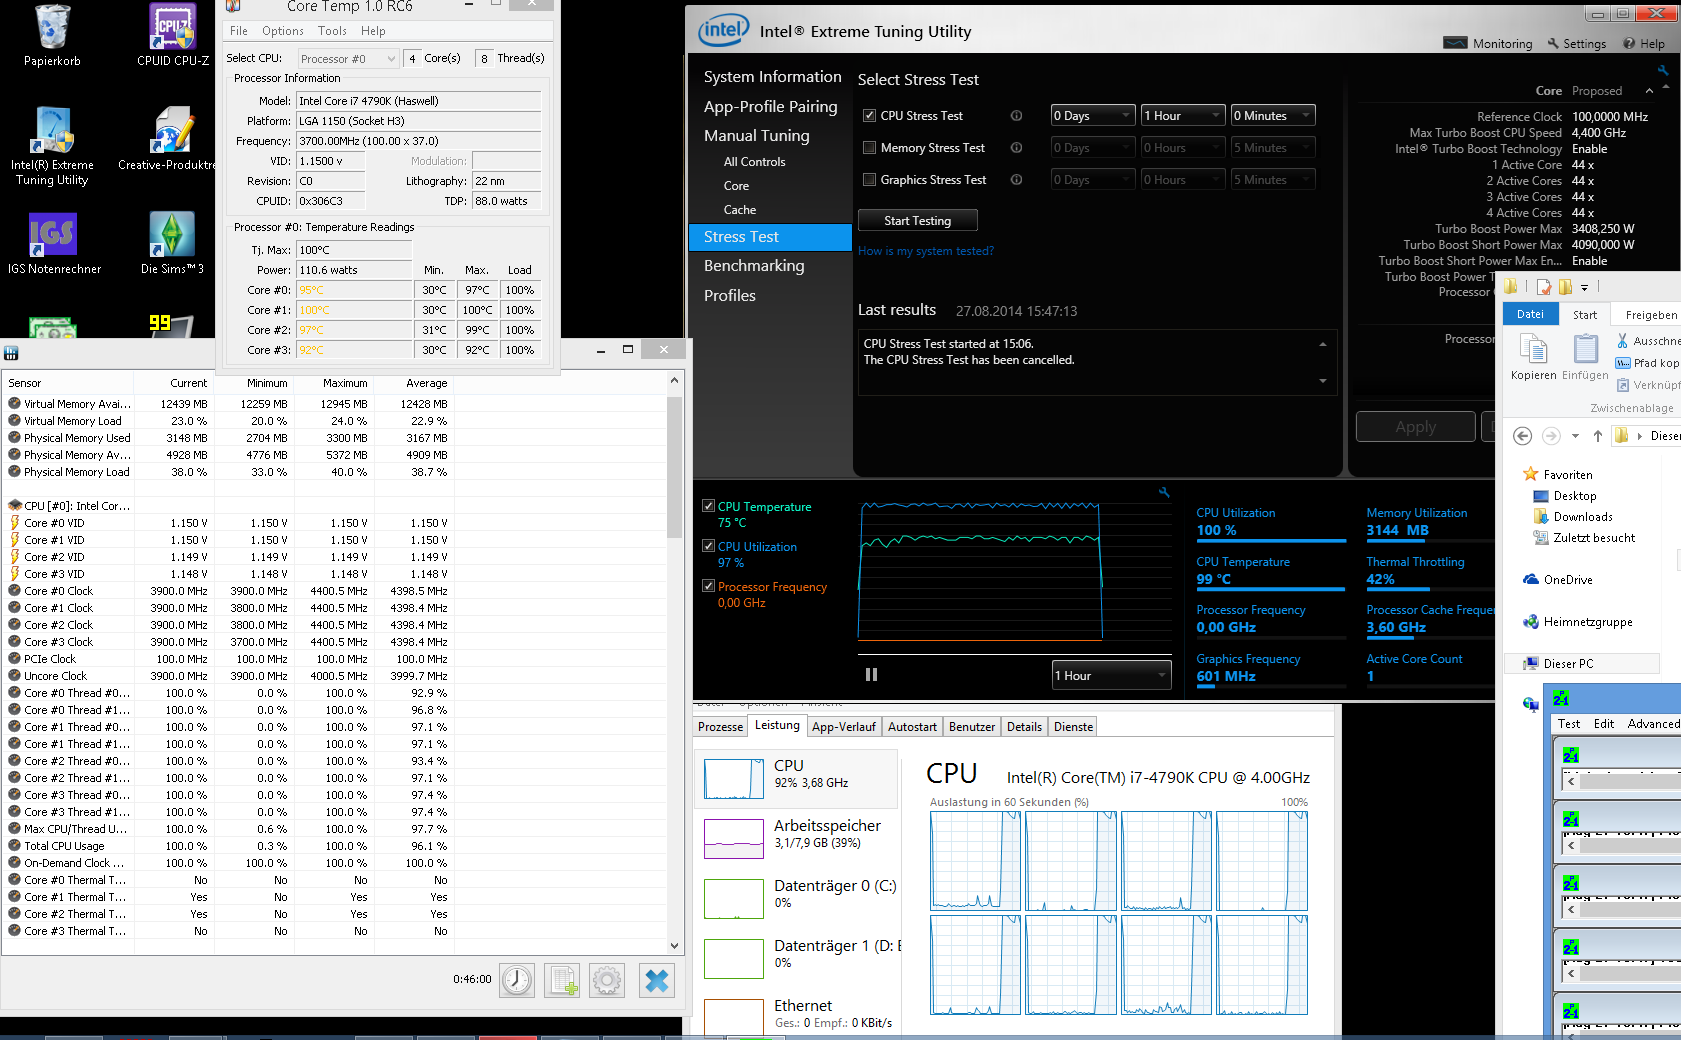
Task: Click the Explorer back navigation arrow
Action: tap(1522, 436)
